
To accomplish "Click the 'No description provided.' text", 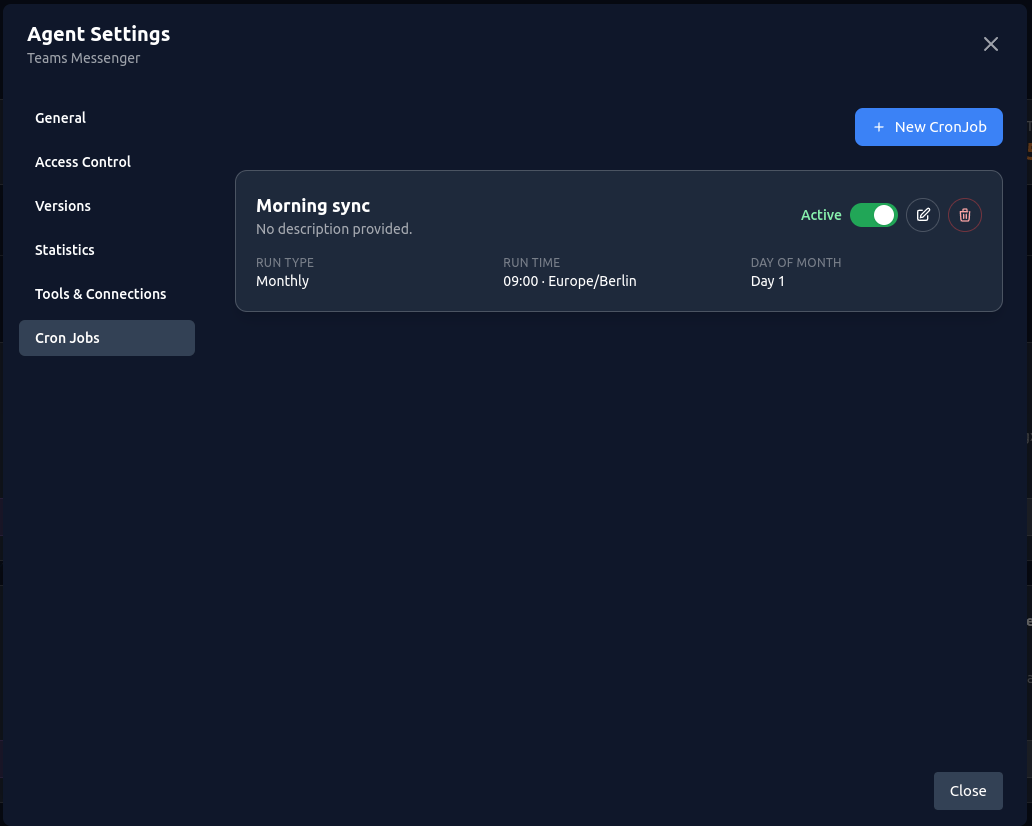I will pyautogui.click(x=334, y=229).
